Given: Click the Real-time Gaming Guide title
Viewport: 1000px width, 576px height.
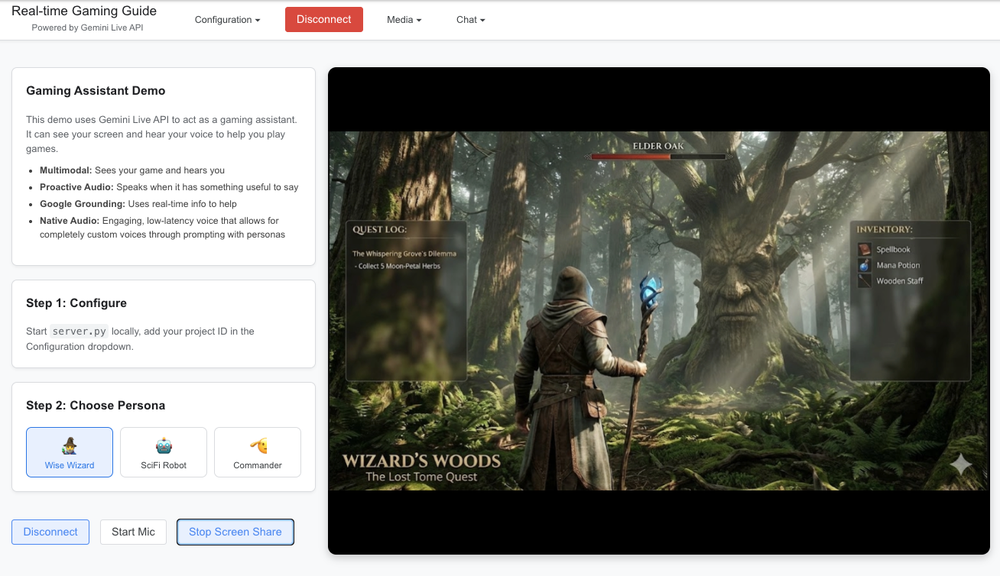Looking at the screenshot, I should pos(84,11).
